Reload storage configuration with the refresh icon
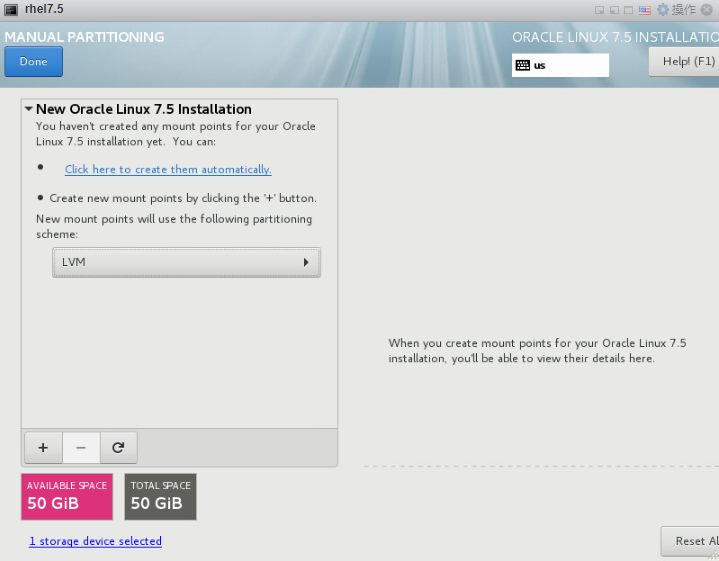Screen dimensions: 719x561 tap(118, 447)
